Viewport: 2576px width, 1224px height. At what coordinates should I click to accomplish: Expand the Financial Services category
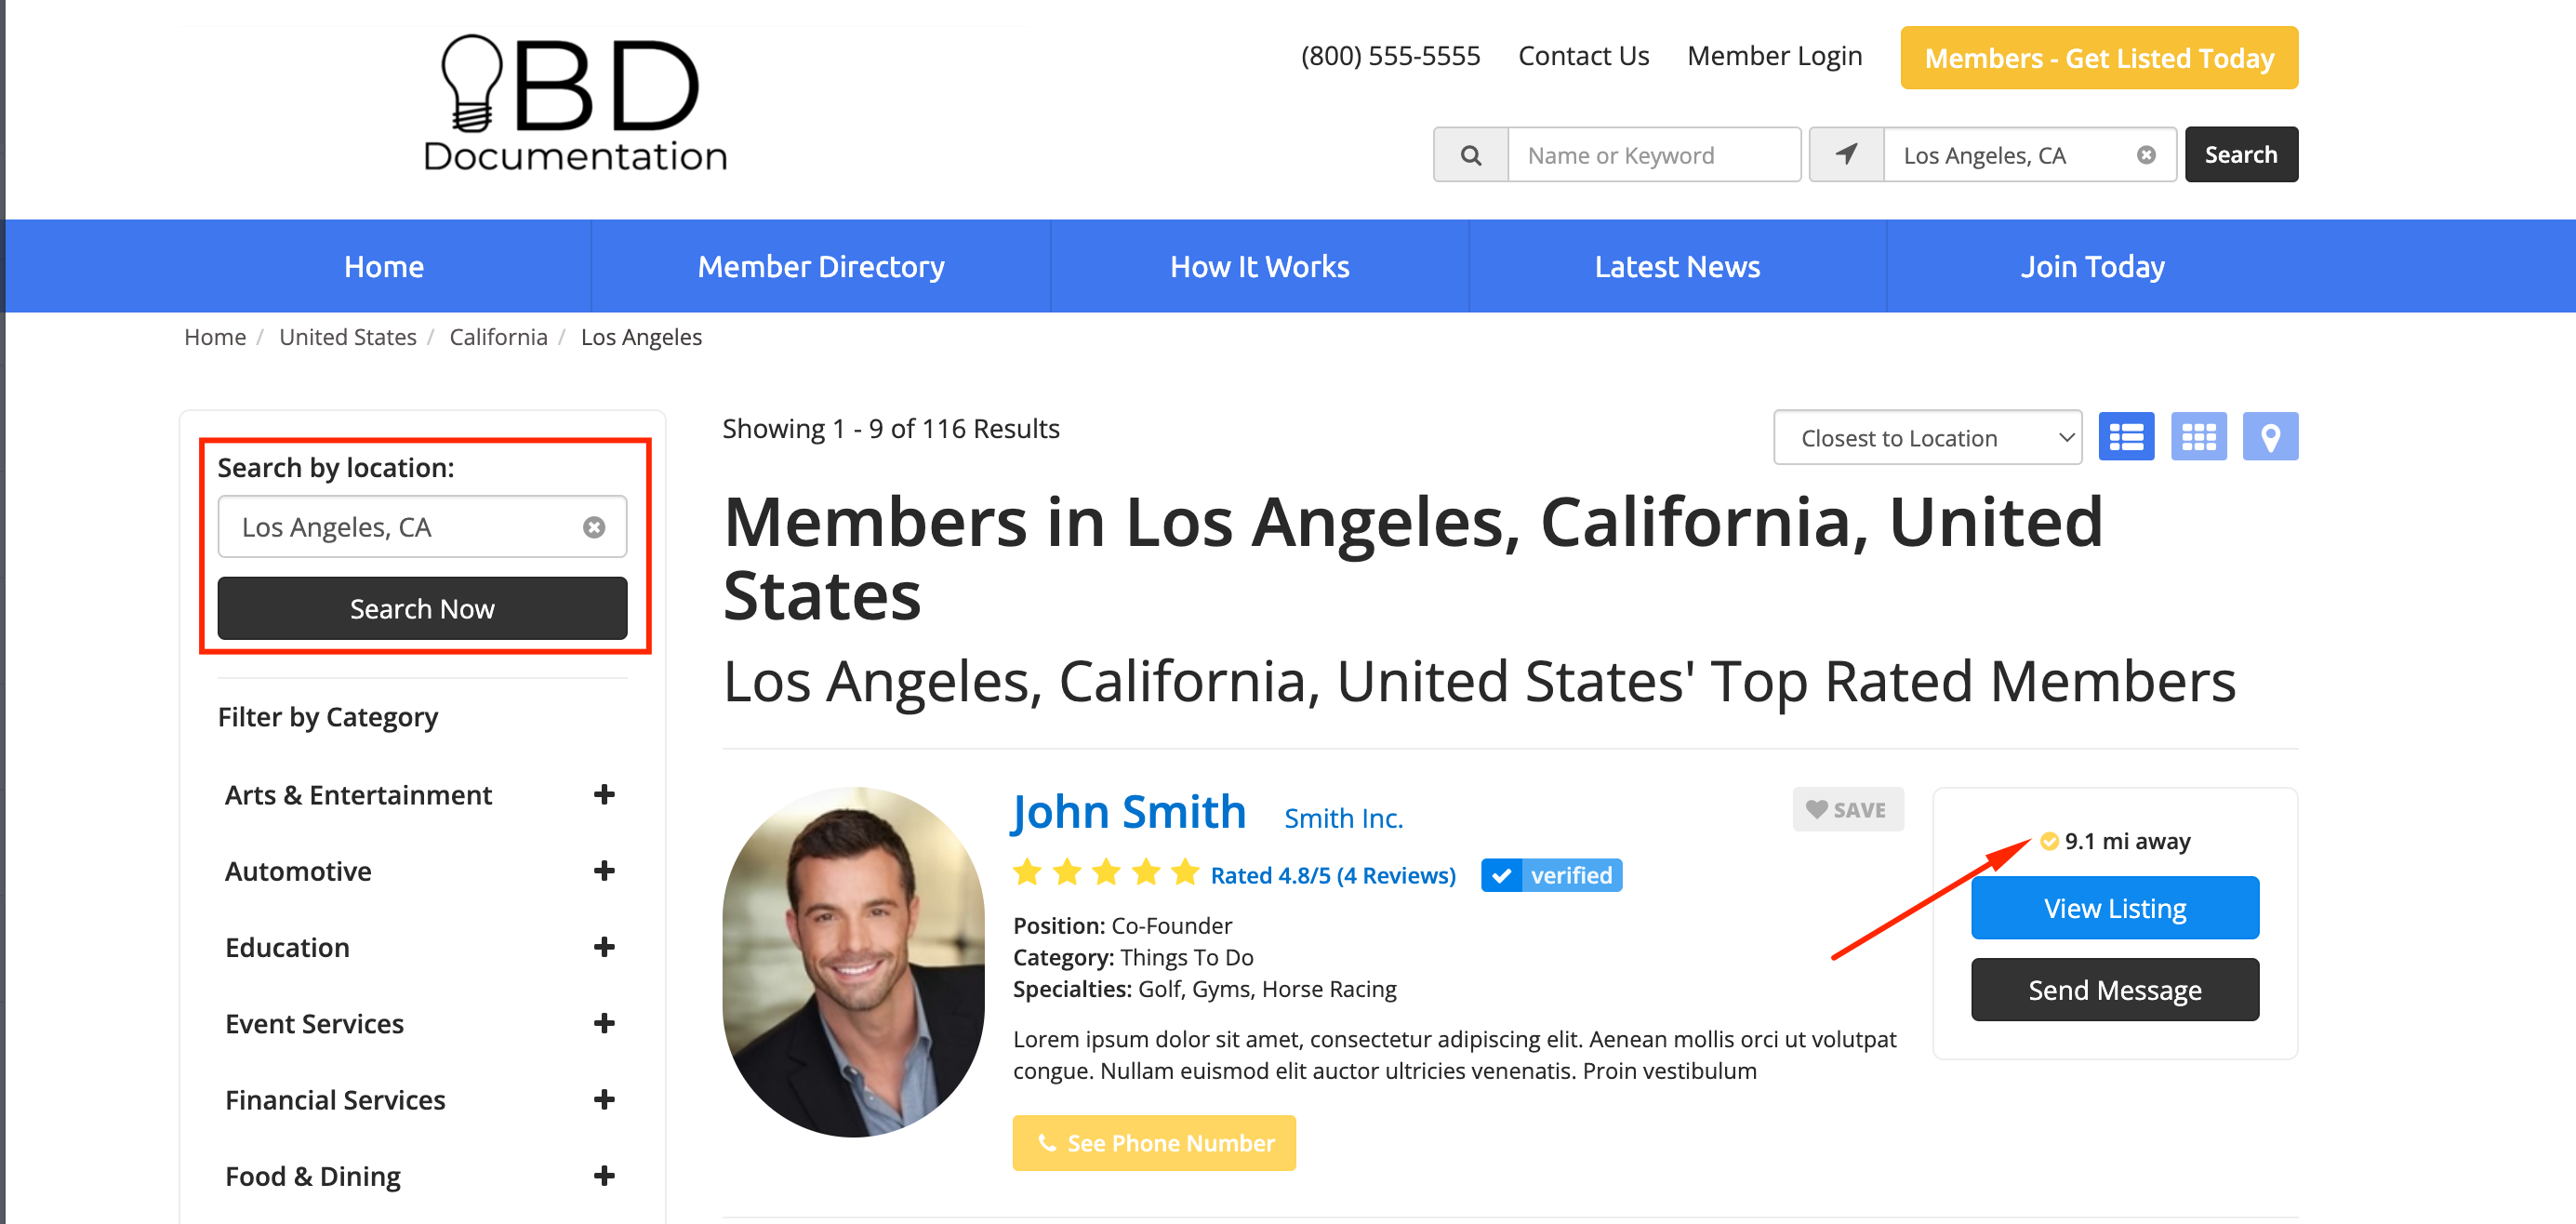click(603, 1100)
